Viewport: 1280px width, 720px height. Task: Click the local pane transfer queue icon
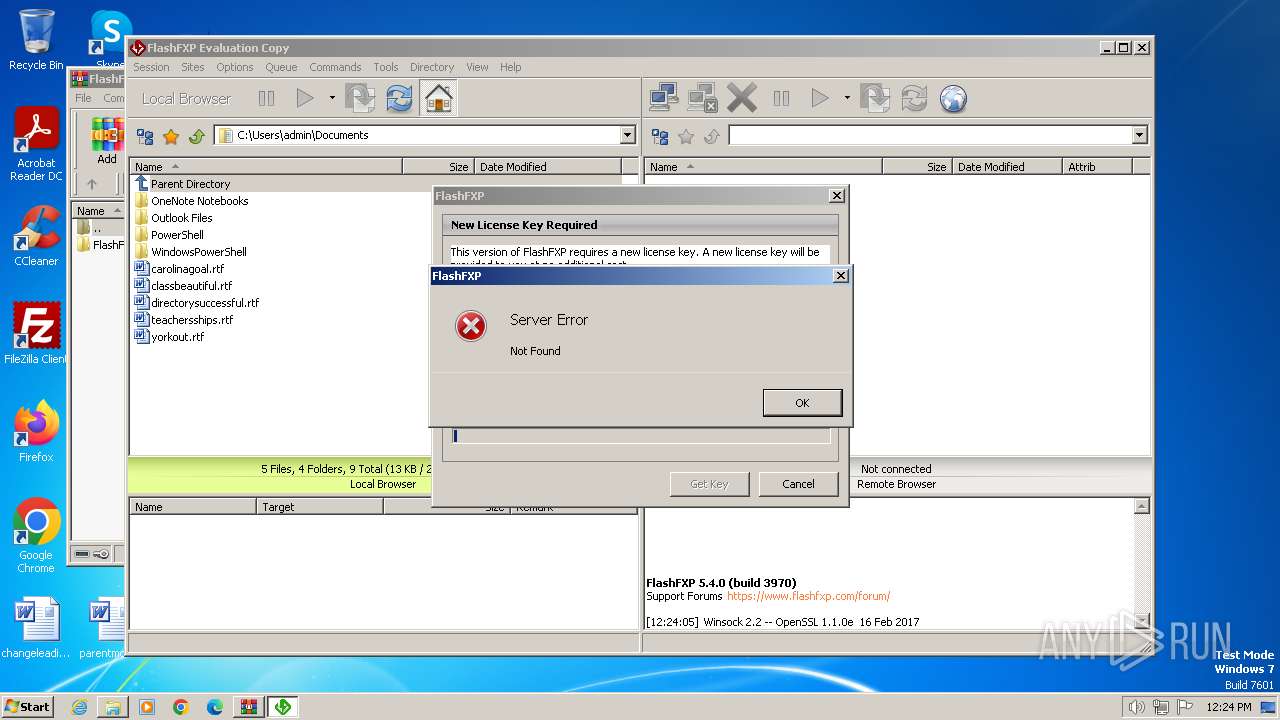[360, 98]
